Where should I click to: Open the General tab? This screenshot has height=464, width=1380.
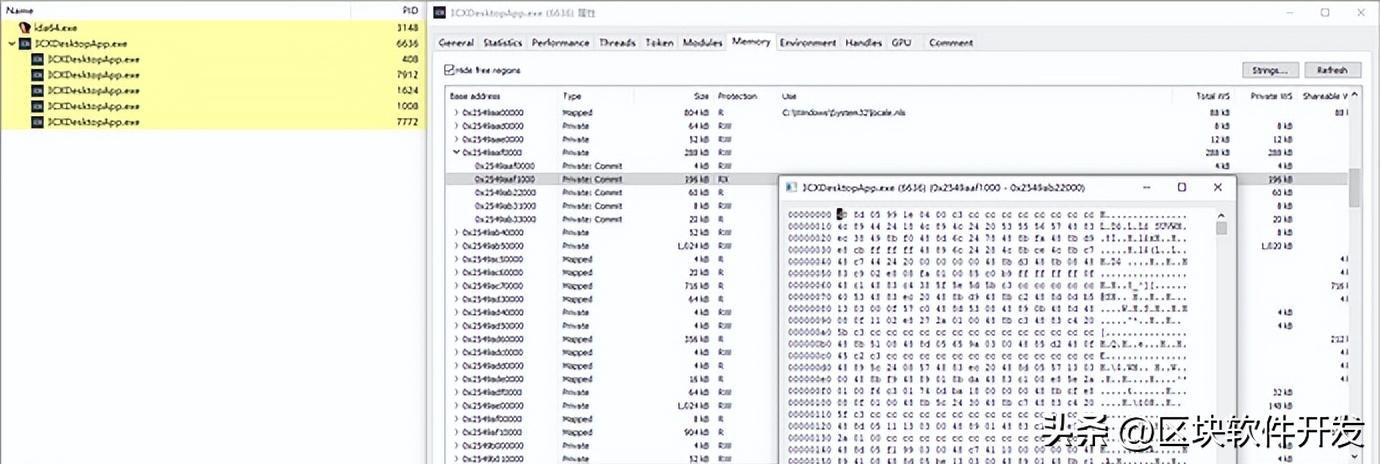pyautogui.click(x=456, y=43)
